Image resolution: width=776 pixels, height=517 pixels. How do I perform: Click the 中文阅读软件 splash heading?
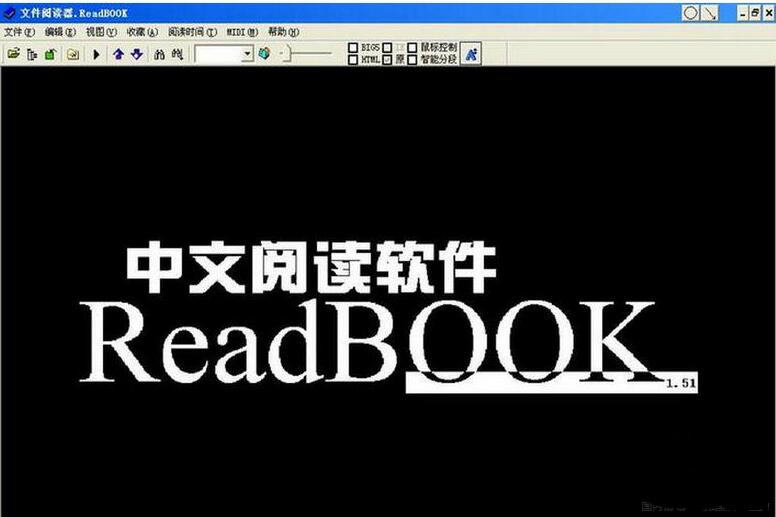311,267
